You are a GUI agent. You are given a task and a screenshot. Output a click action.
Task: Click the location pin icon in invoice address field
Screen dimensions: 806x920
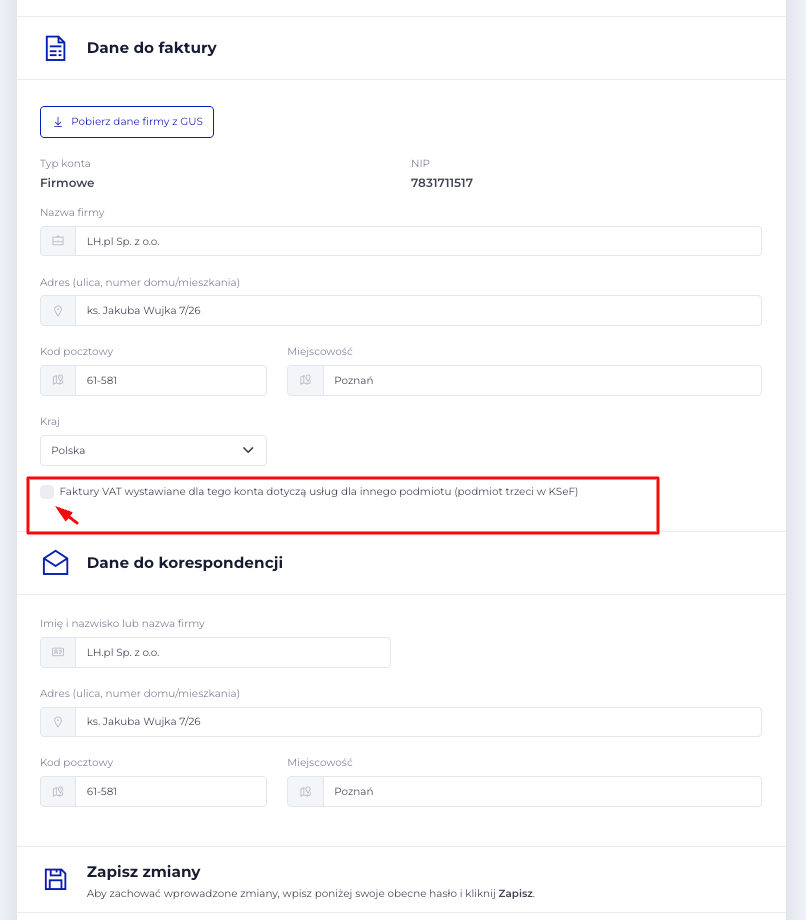[58, 310]
